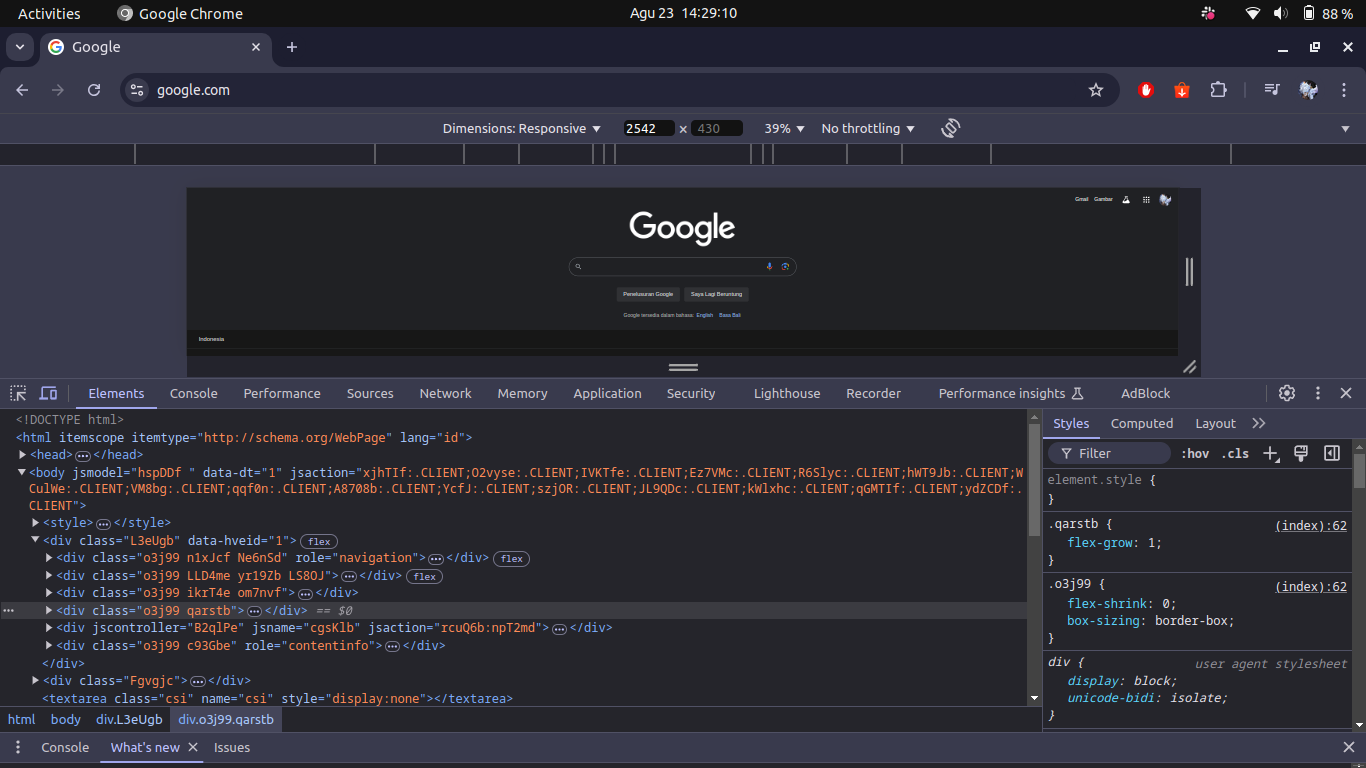Reload the page
Screen dimensions: 1366x768
coord(94,90)
